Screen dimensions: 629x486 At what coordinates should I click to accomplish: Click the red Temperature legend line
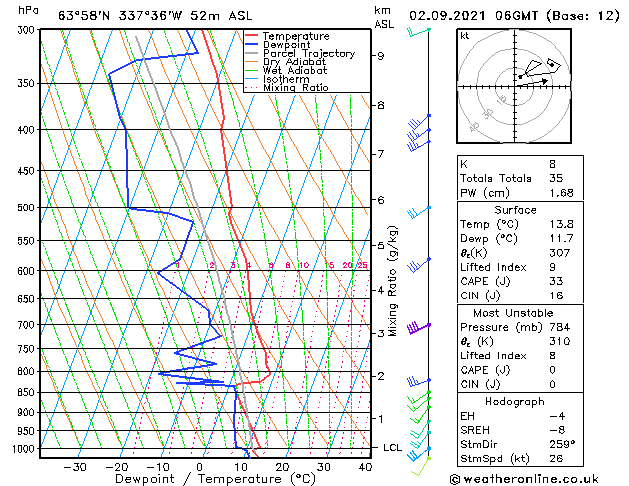(252, 36)
